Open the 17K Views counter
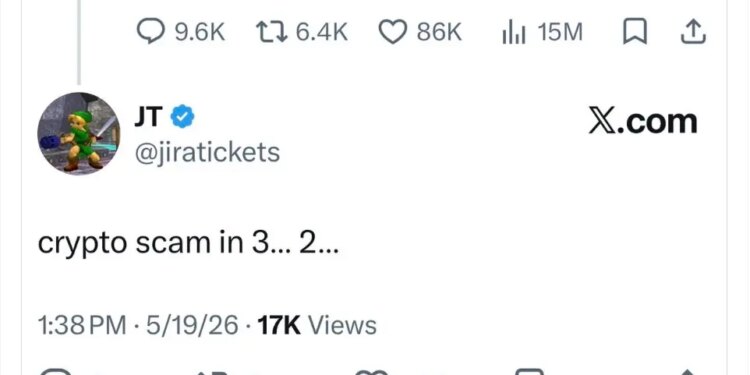This screenshot has height=375, width=750. pyautogui.click(x=317, y=325)
